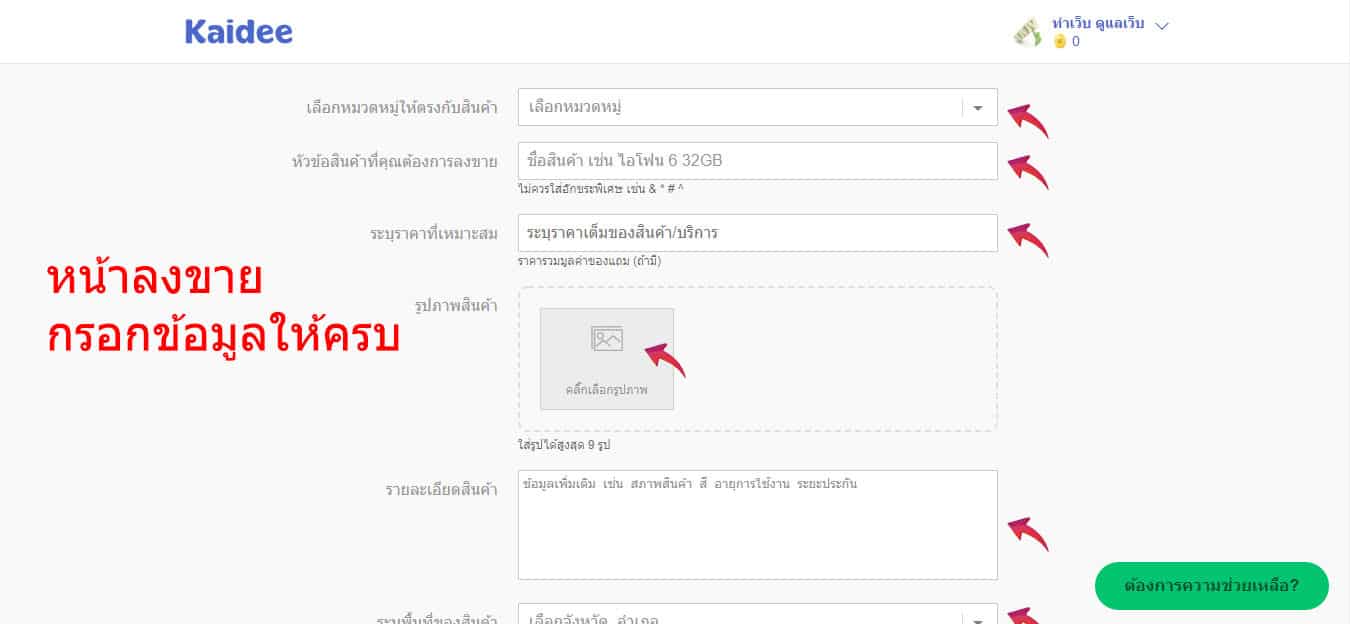
Task: Select the เลือกหมวดหมู่ category combo box
Action: (740, 108)
